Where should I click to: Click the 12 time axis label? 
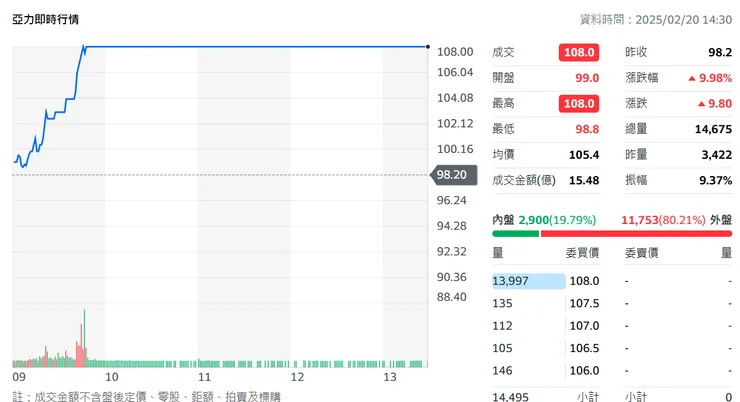297,377
